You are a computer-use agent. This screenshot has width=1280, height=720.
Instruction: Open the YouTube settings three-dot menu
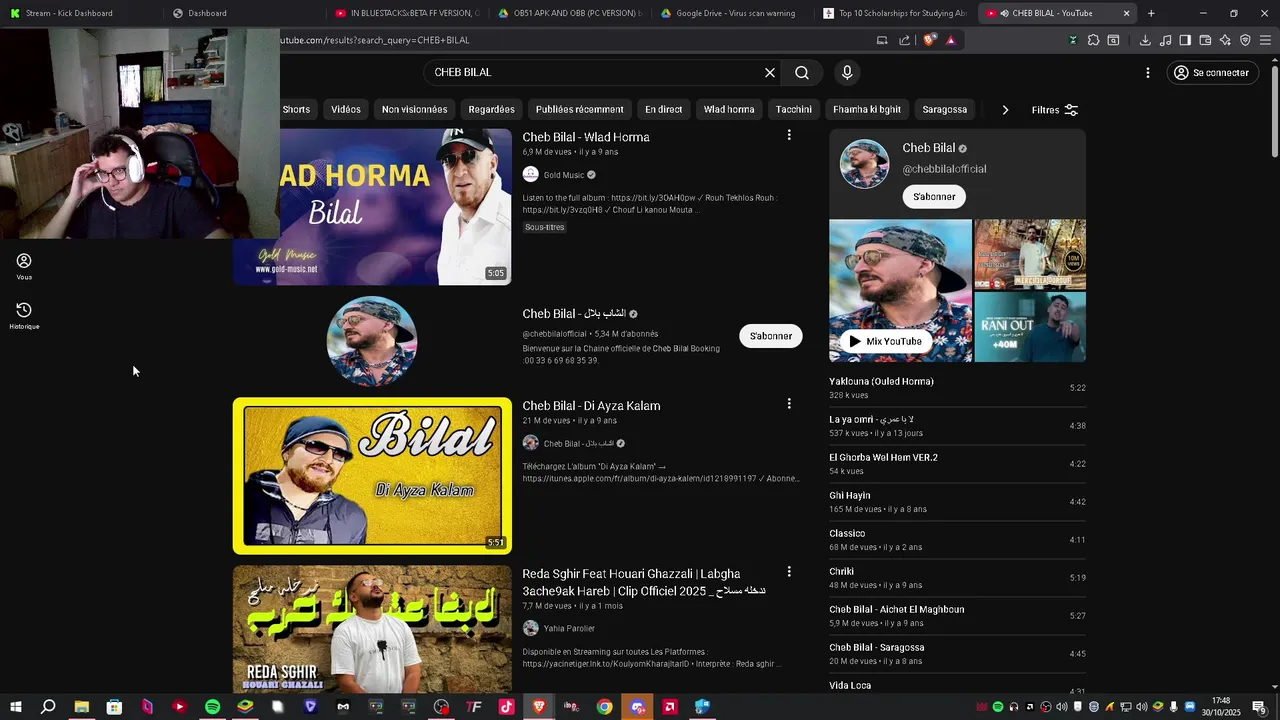[x=1148, y=73]
